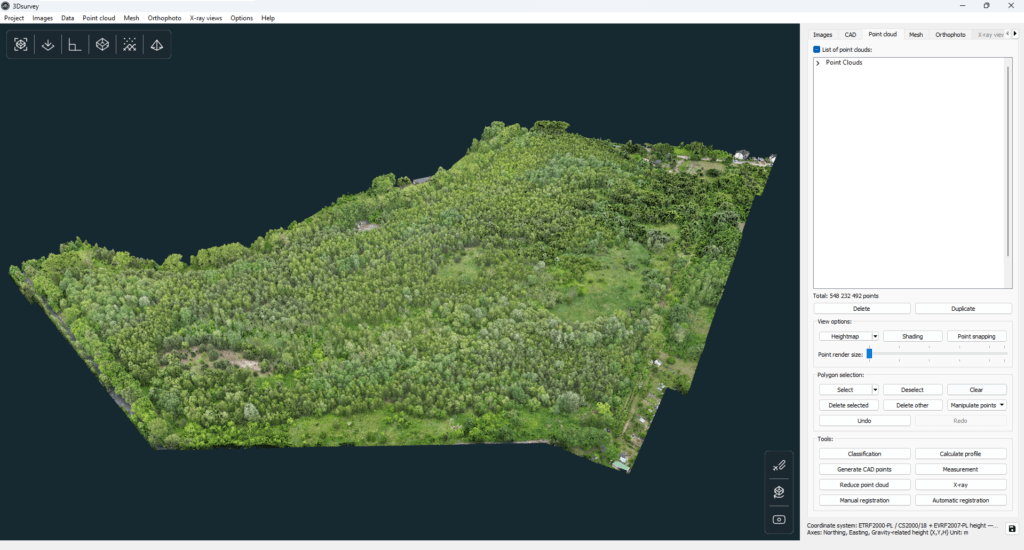Switch to the X-ray views panel tab
Screen dimensions: 1024x550
(989, 35)
